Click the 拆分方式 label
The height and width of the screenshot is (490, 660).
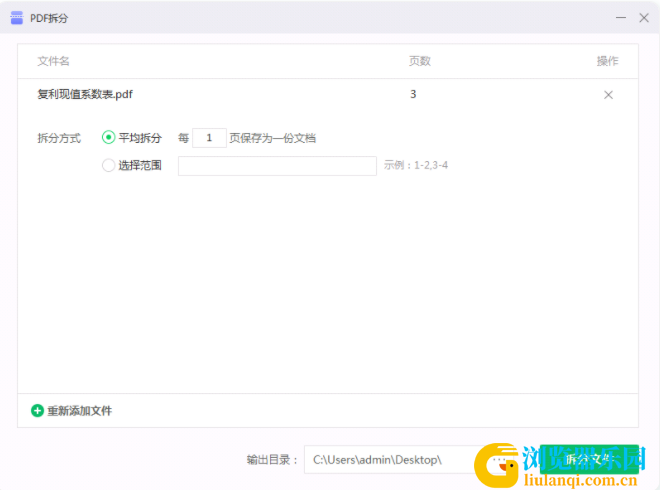tap(59, 138)
